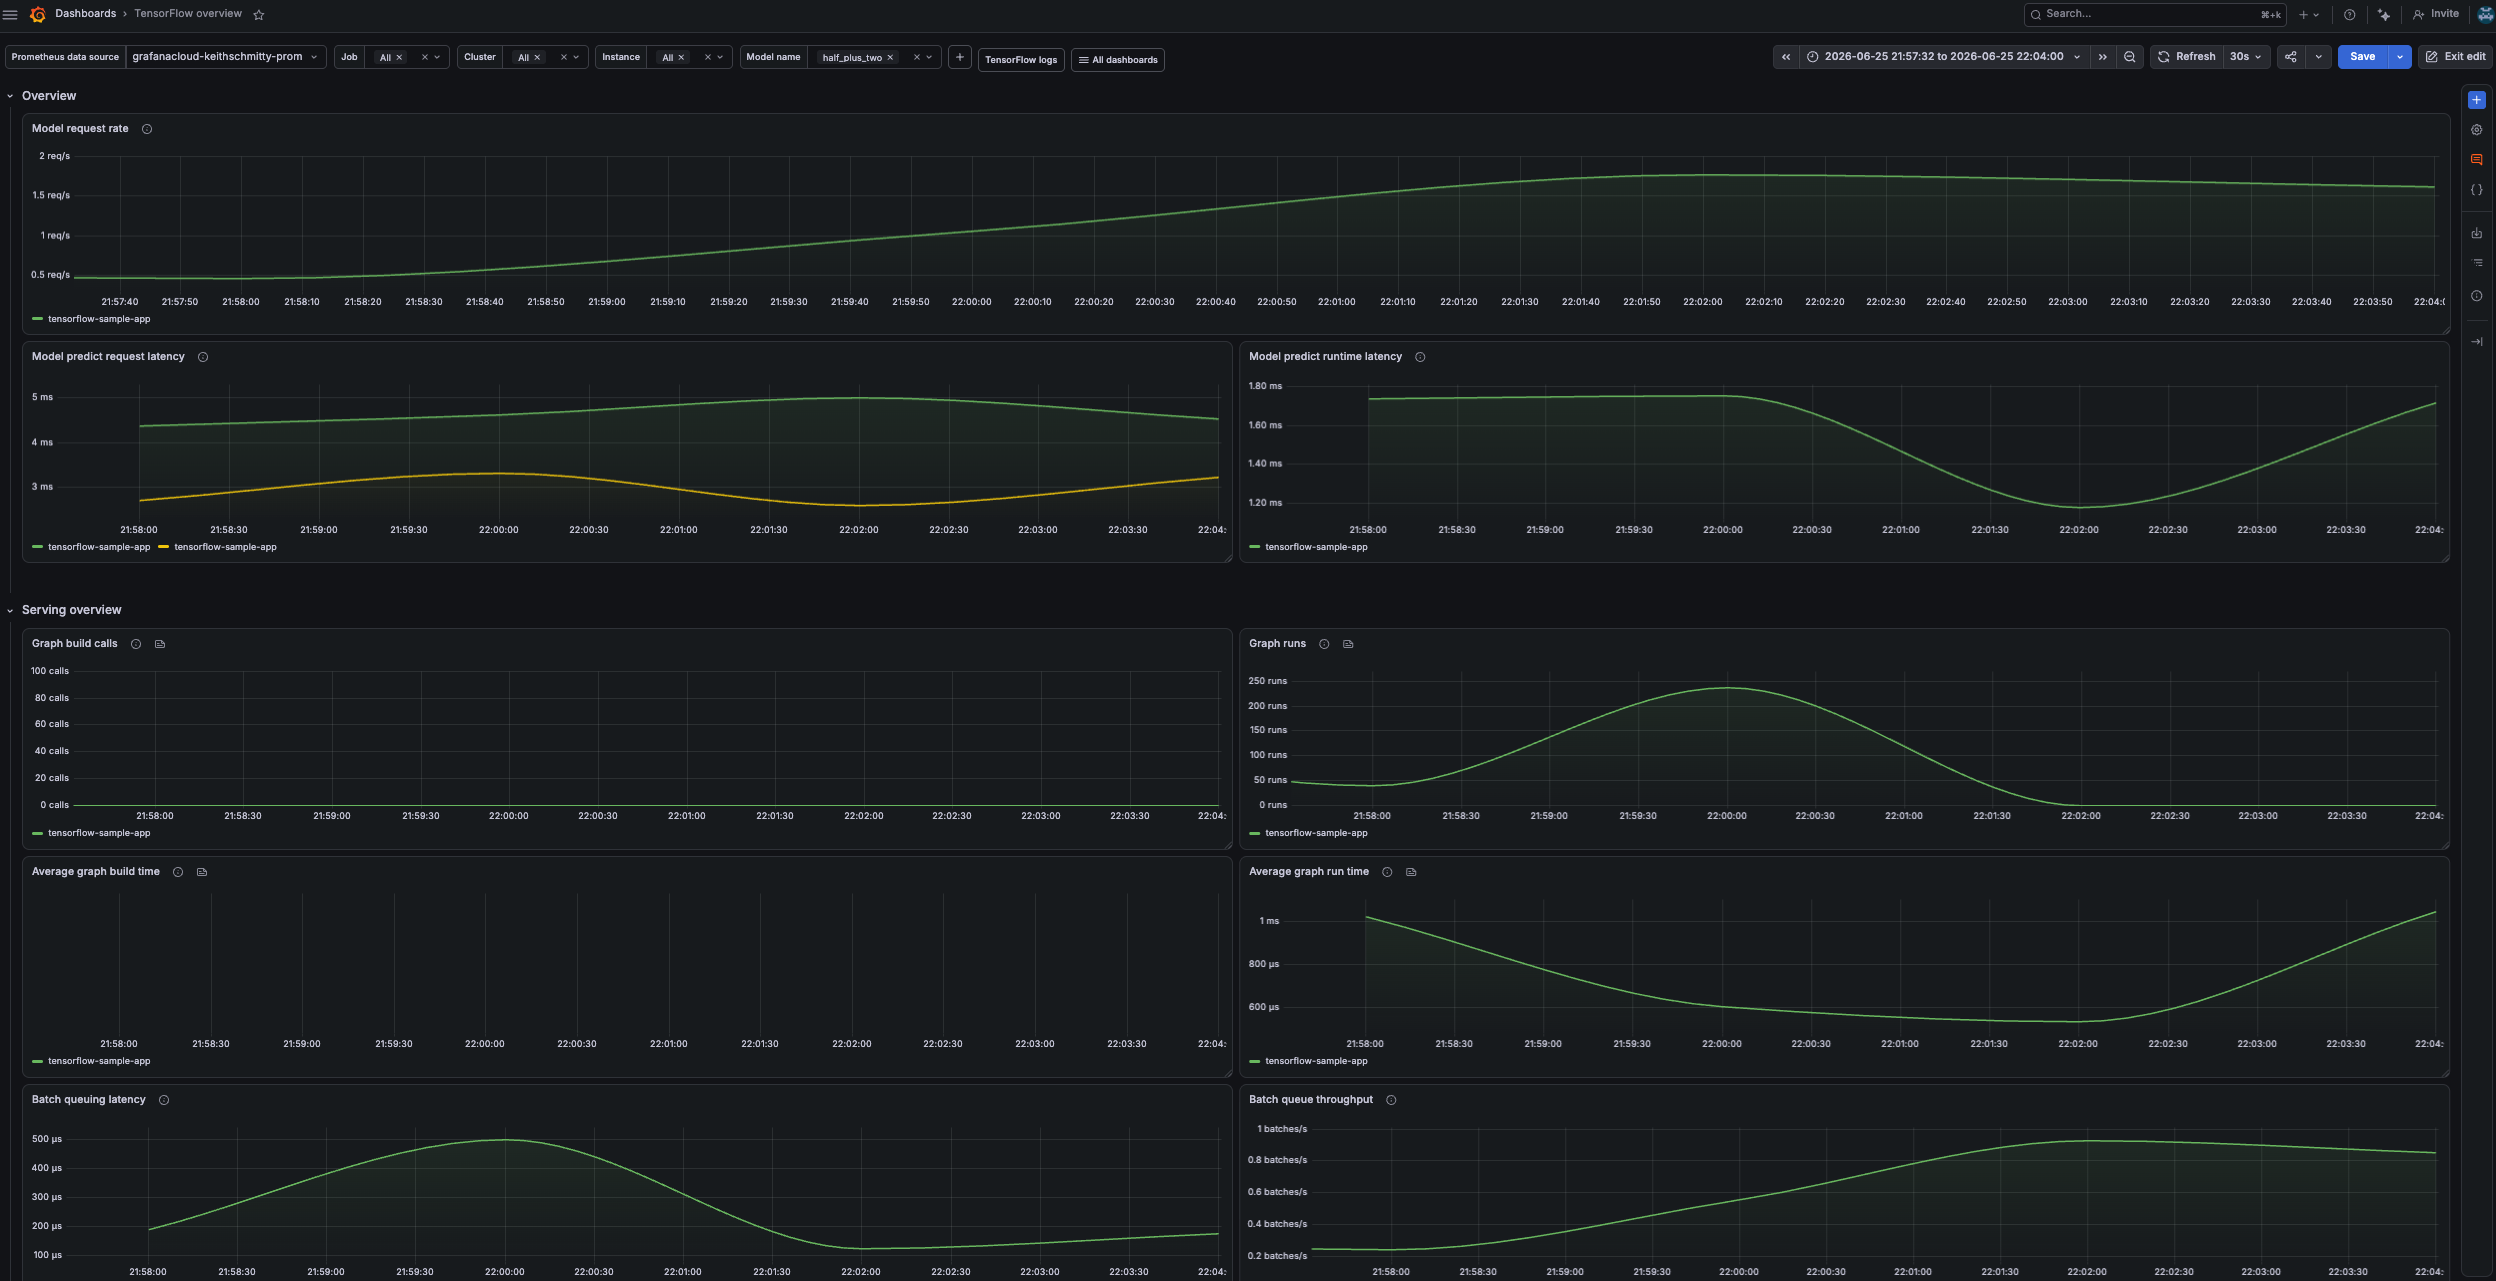
Task: Open the time range picker
Action: click(1944, 57)
